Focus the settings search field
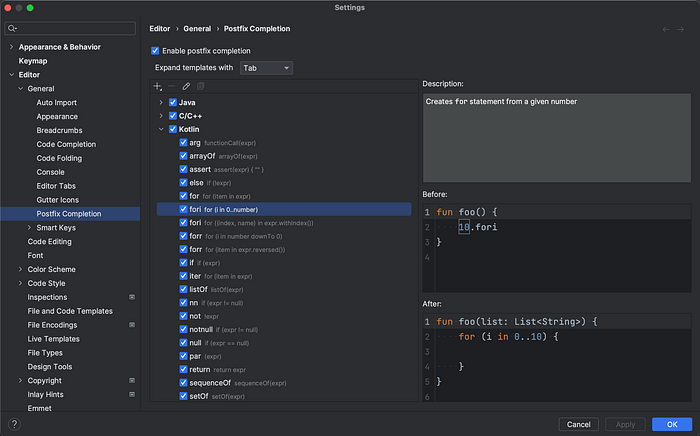This screenshot has height=436, width=700. click(74, 29)
